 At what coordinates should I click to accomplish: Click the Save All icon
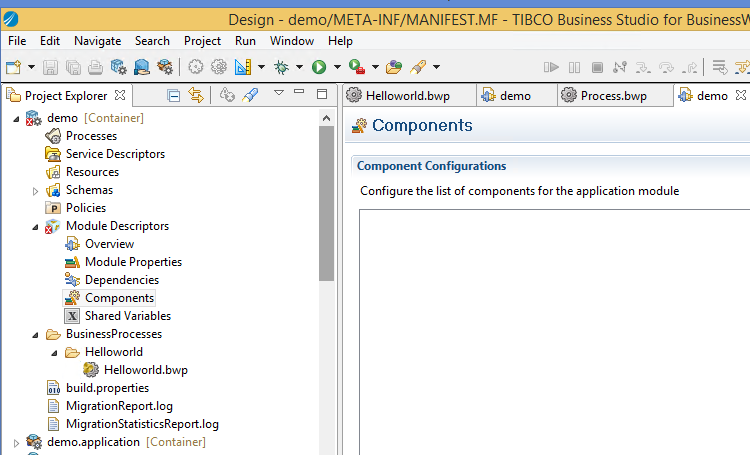pyautogui.click(x=73, y=67)
